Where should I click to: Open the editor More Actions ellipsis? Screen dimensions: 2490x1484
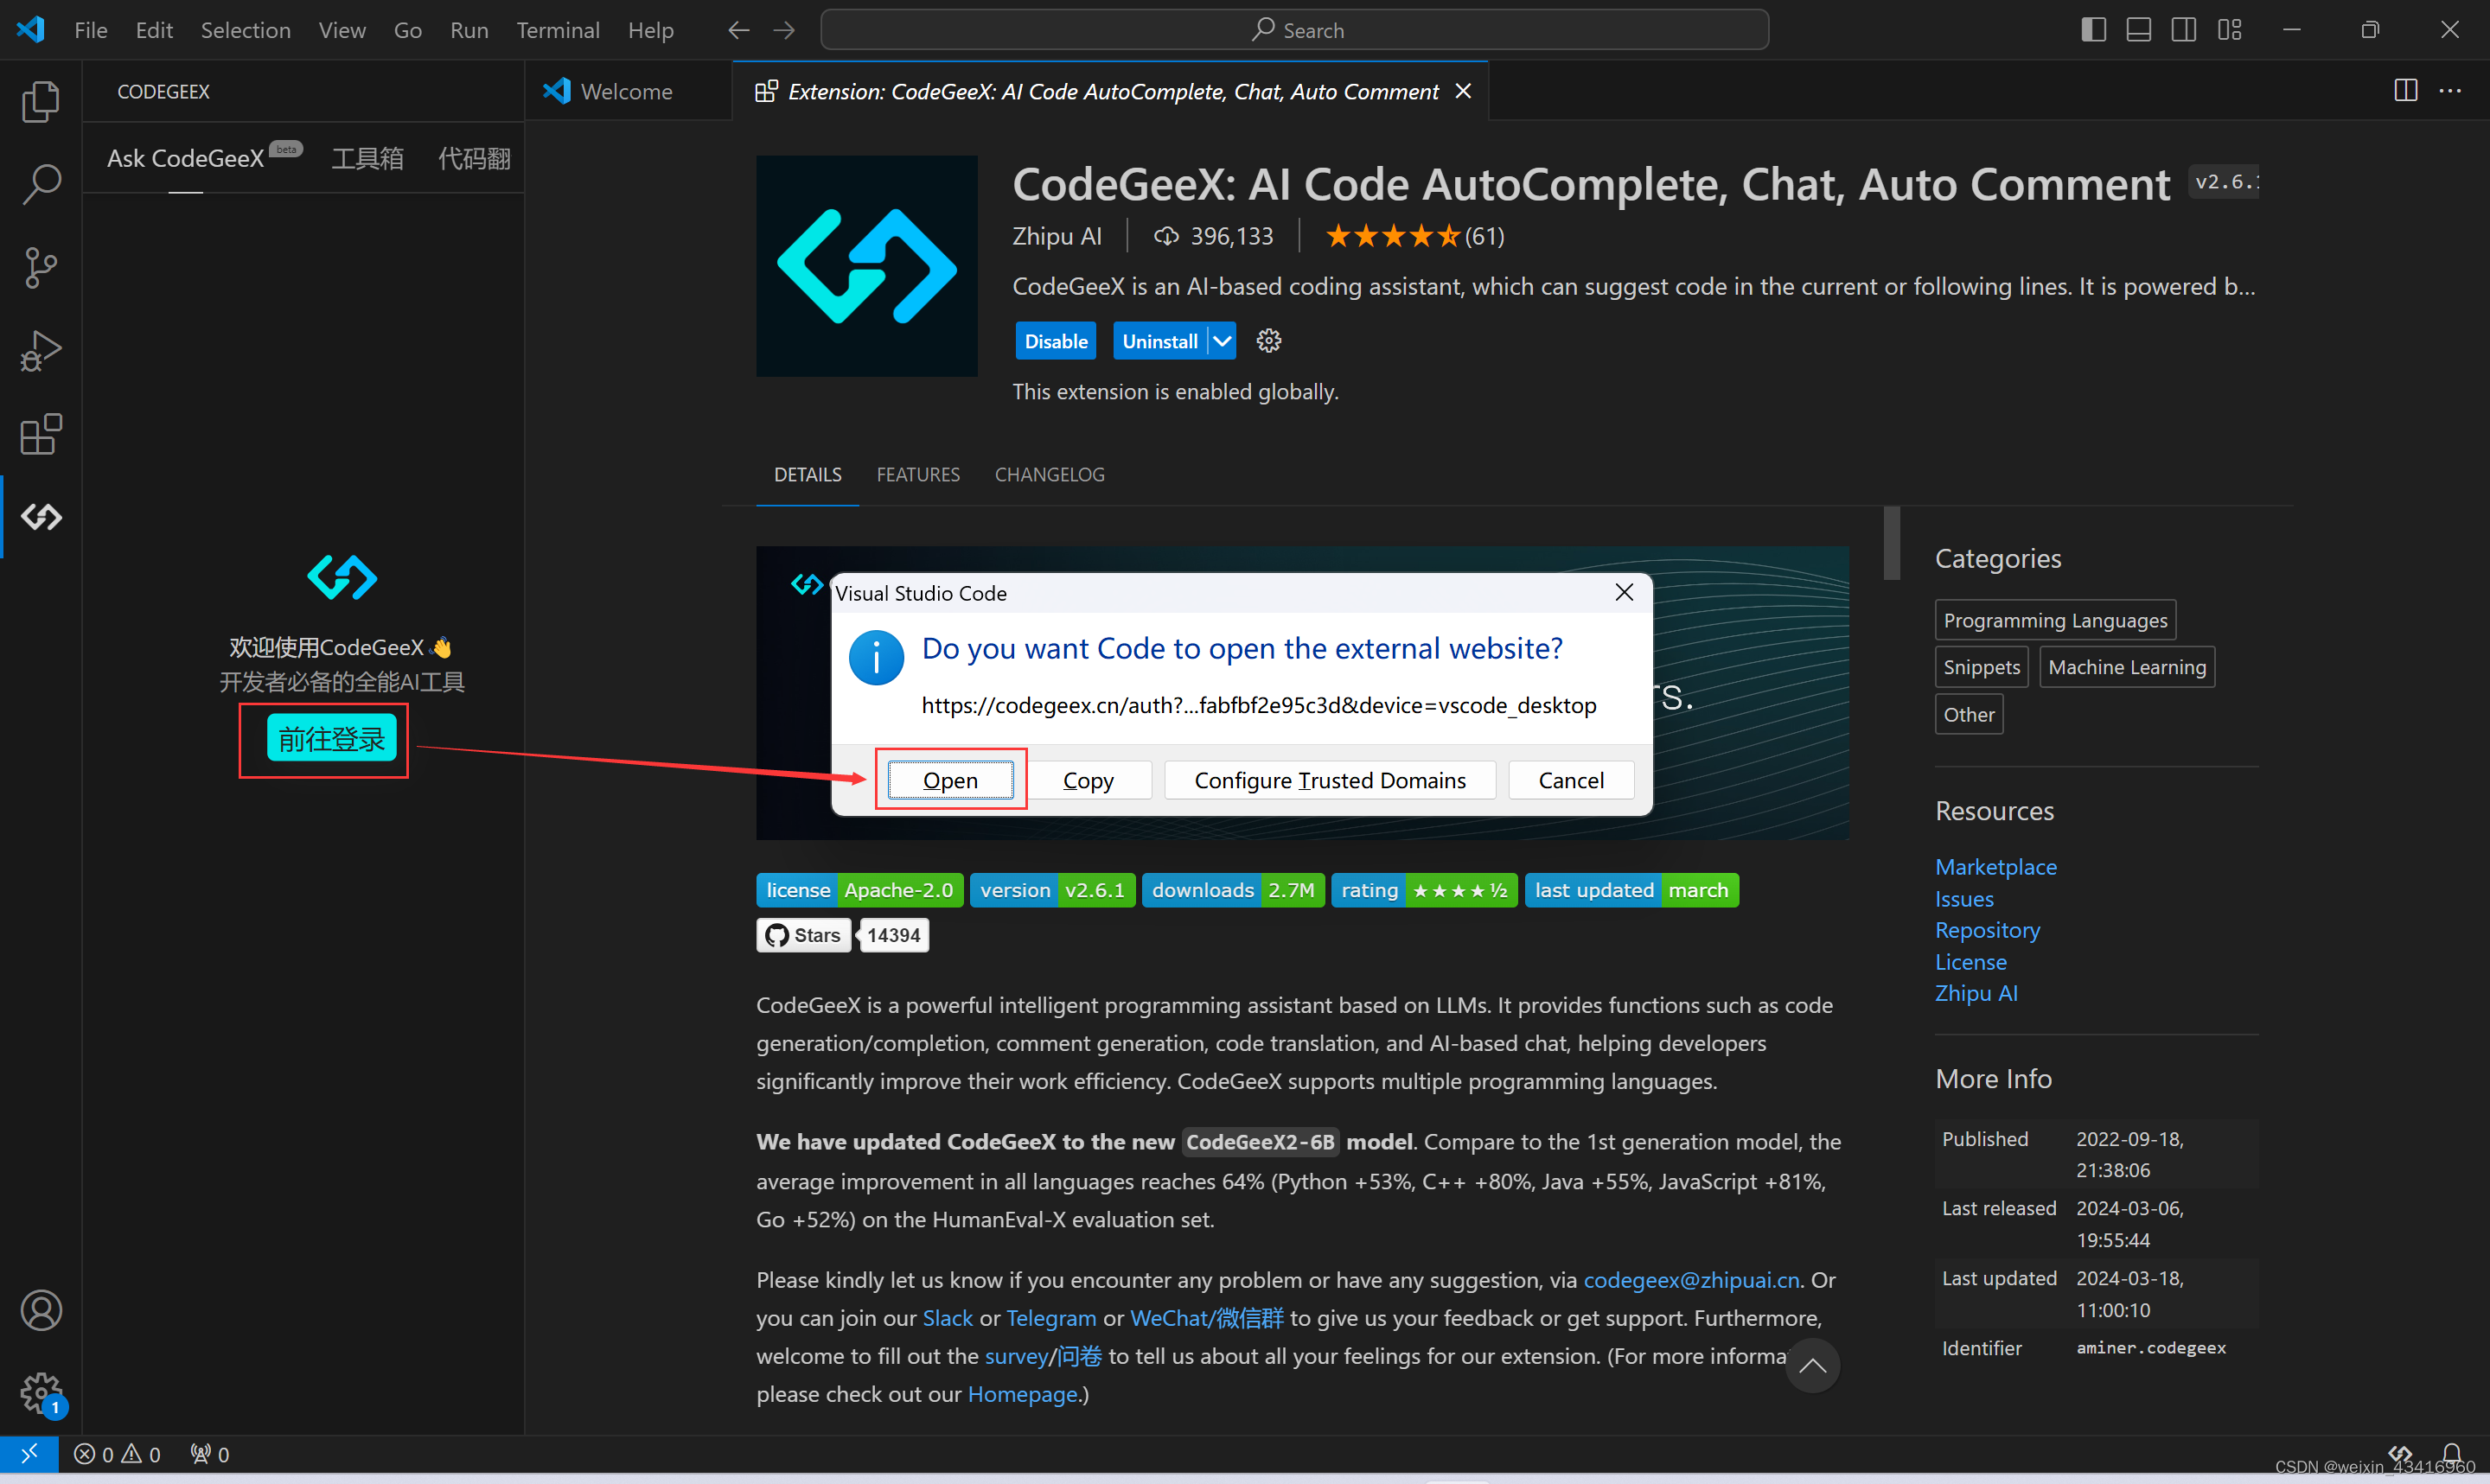tap(2450, 91)
